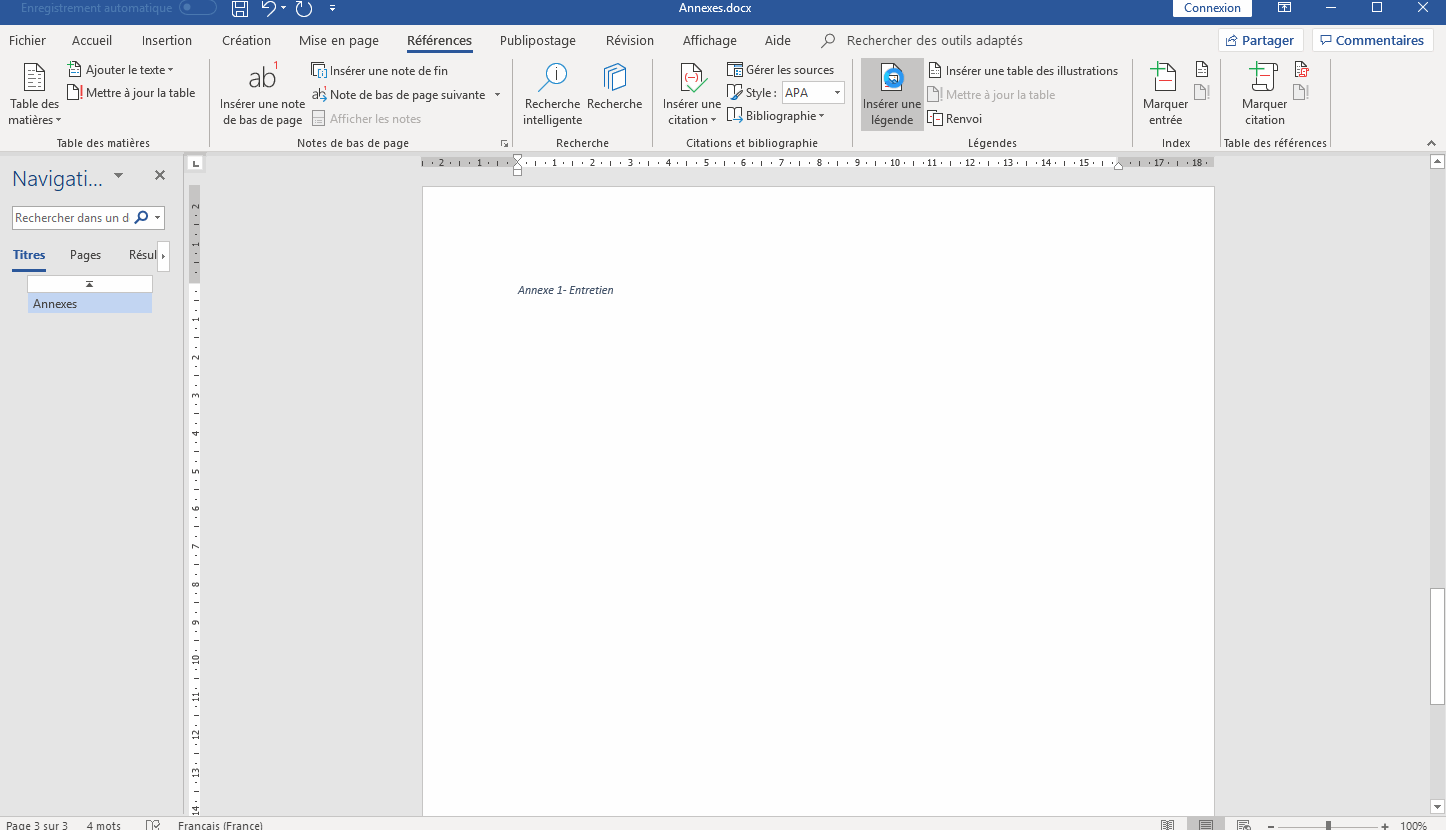Toggle the Enregistrement automatique switch

(198, 8)
